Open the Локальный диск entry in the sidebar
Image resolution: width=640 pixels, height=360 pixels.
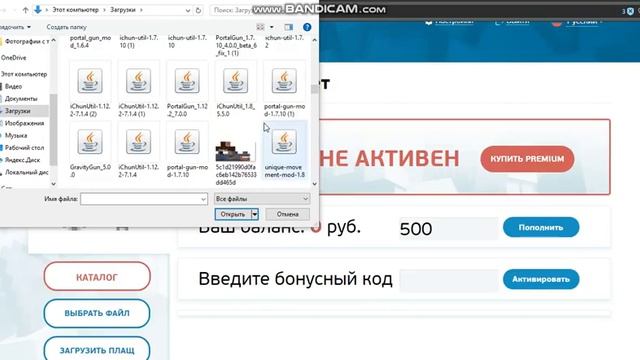pyautogui.click(x=26, y=172)
